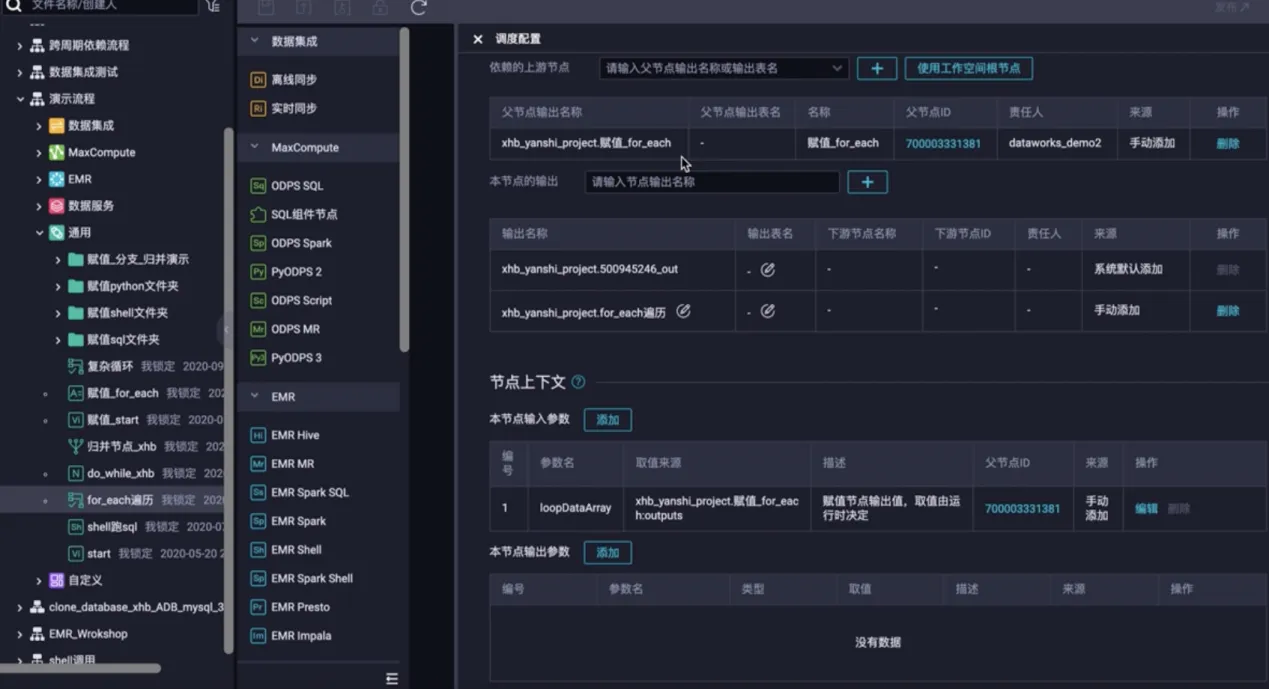The width and height of the screenshot is (1269, 689).
Task: Expand the 数据服务 tree node
Action: 39,206
